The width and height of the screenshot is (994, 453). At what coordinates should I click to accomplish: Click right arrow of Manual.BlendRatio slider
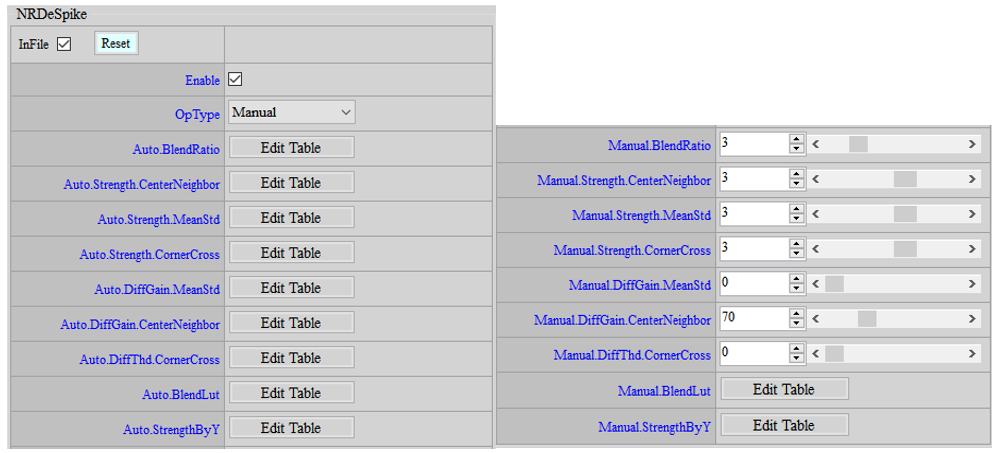click(972, 144)
